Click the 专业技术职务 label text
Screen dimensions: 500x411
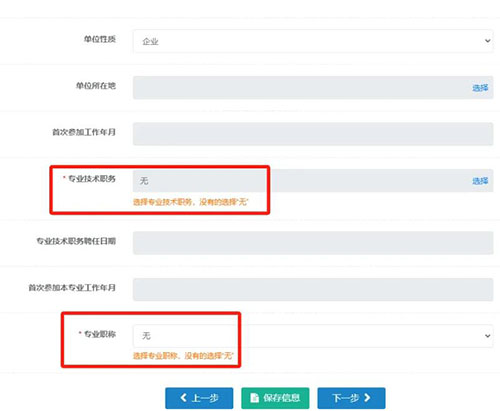92,179
